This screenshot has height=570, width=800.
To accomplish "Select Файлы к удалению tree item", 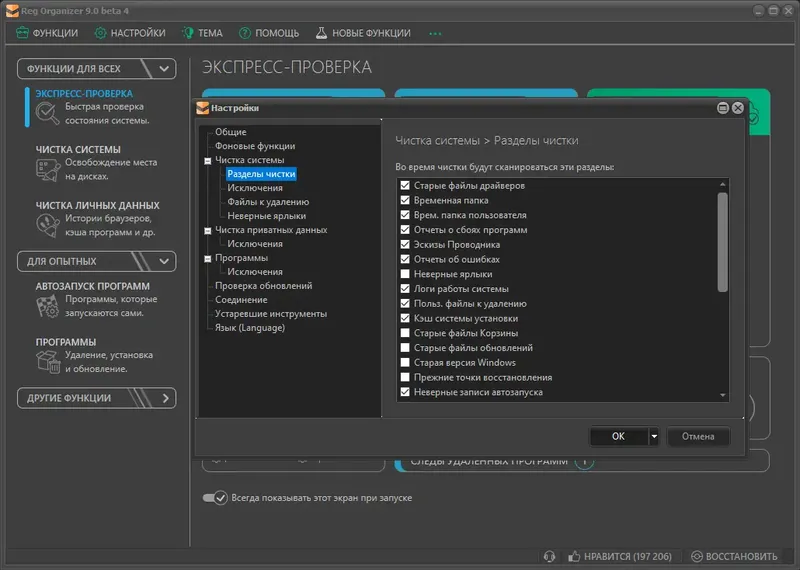I will (x=268, y=202).
